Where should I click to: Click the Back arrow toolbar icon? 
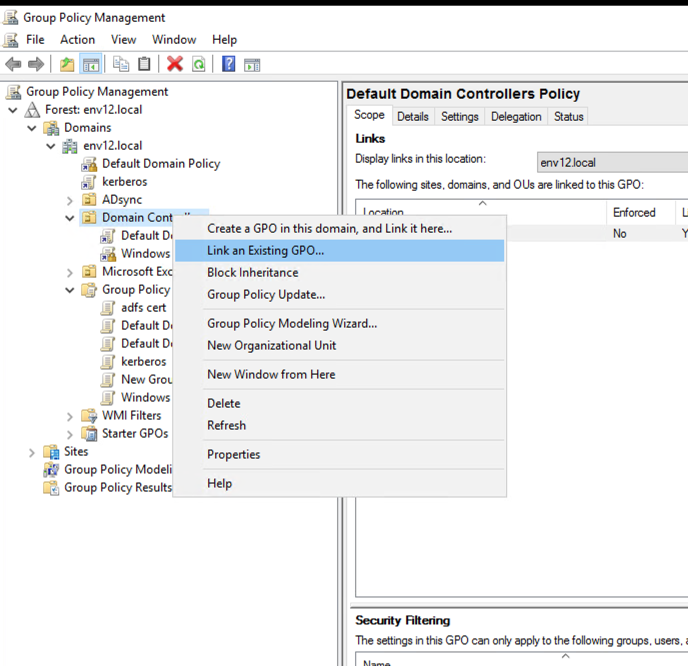[x=13, y=64]
